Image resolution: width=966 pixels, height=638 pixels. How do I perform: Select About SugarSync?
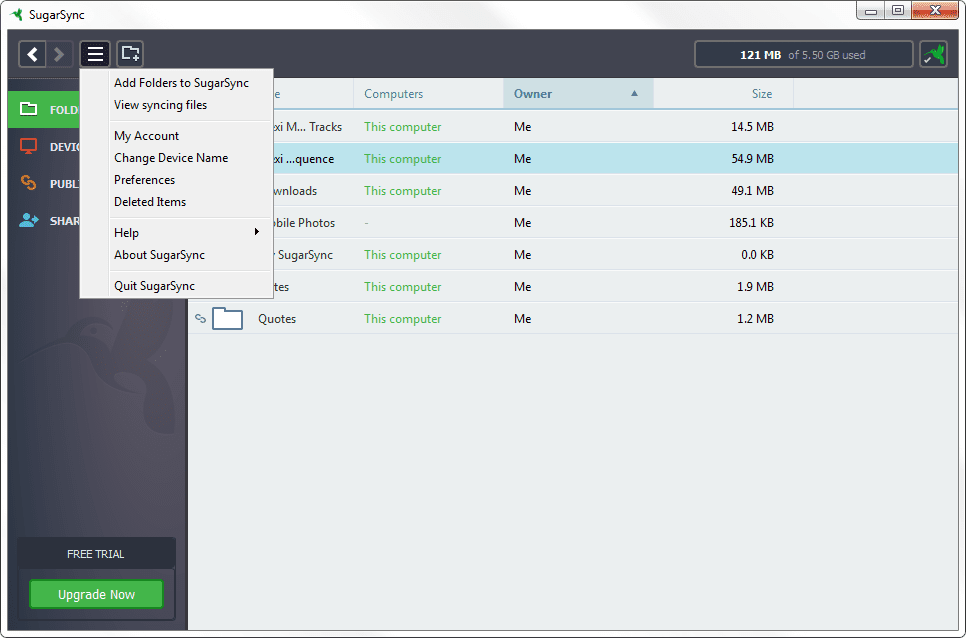[x=159, y=255]
